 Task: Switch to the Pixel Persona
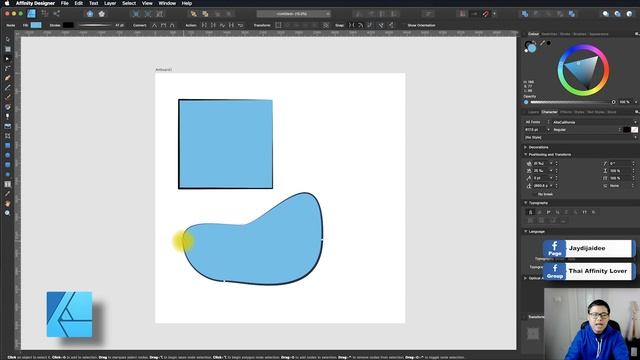(x=44, y=13)
